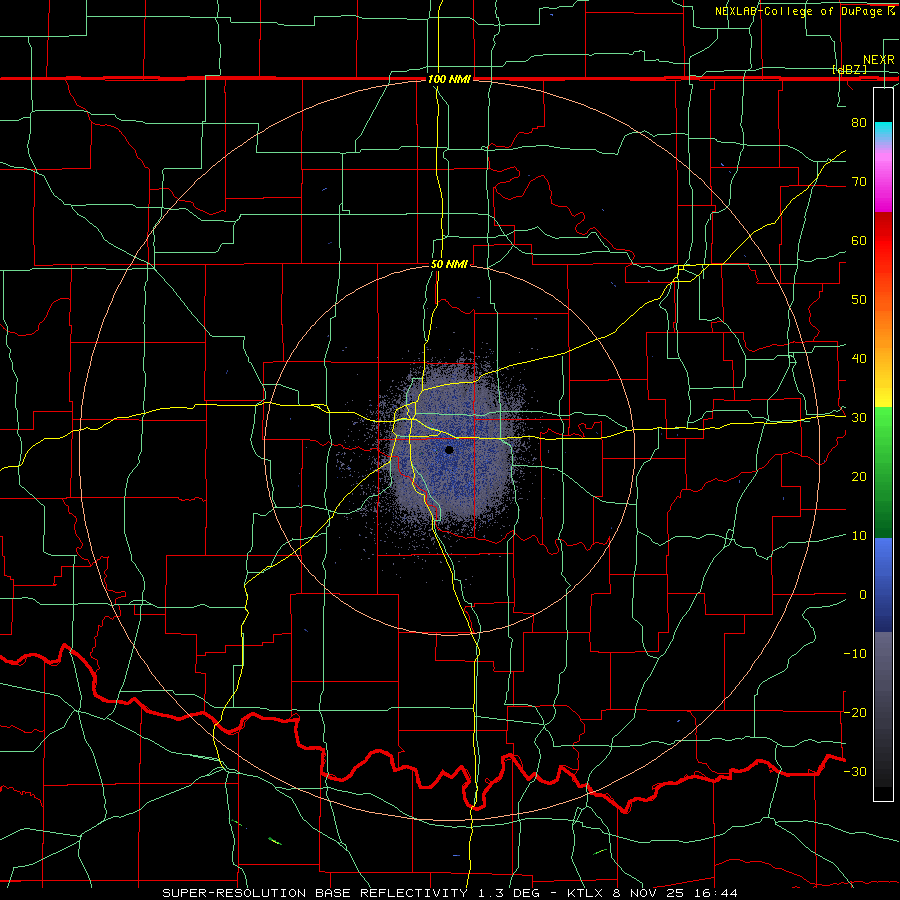900x900 pixels.
Task: Click the 20 value on the dBZ scale
Action: click(x=859, y=477)
